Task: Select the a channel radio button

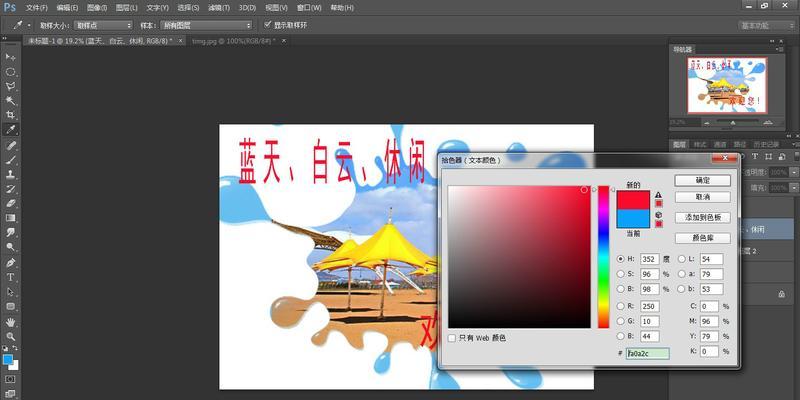Action: click(681, 274)
